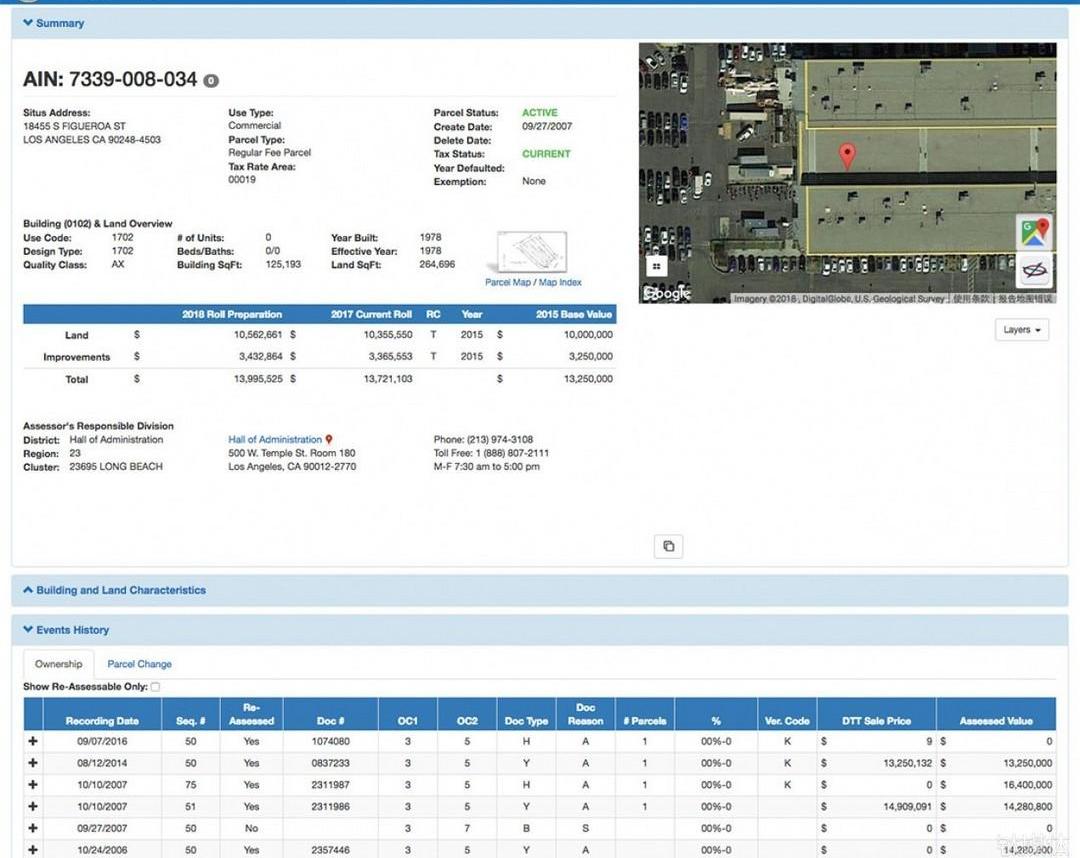Switch to the Parcel Change tab
This screenshot has height=858, width=1080.
pyautogui.click(x=139, y=664)
